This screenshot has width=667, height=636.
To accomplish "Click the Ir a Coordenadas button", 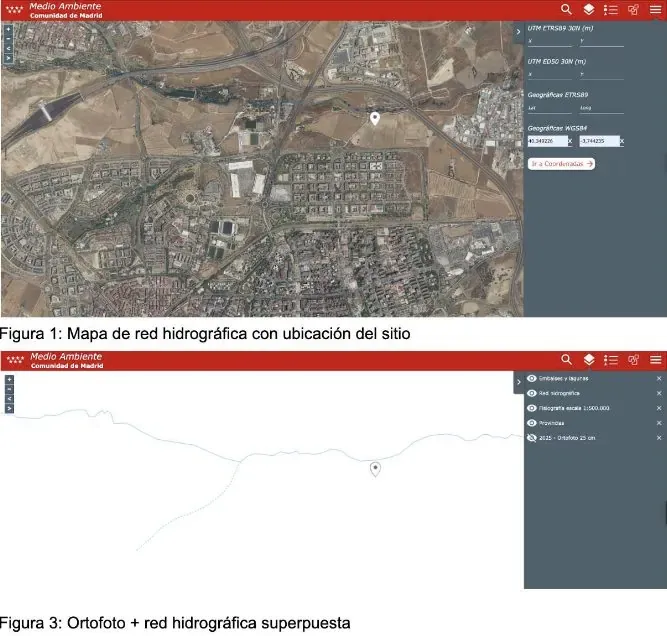I will tap(562, 164).
